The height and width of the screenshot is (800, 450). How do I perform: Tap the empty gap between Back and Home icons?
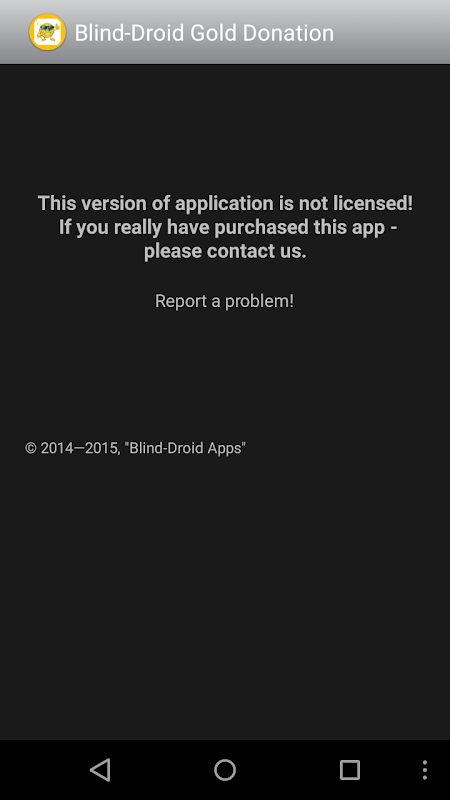click(x=162, y=769)
